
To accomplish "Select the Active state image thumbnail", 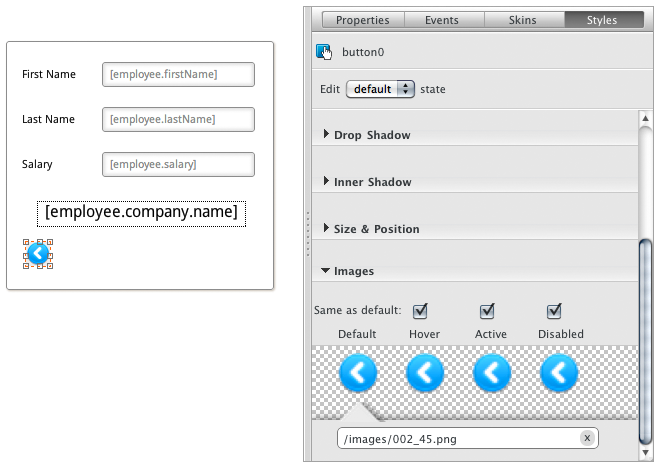I will [x=492, y=373].
